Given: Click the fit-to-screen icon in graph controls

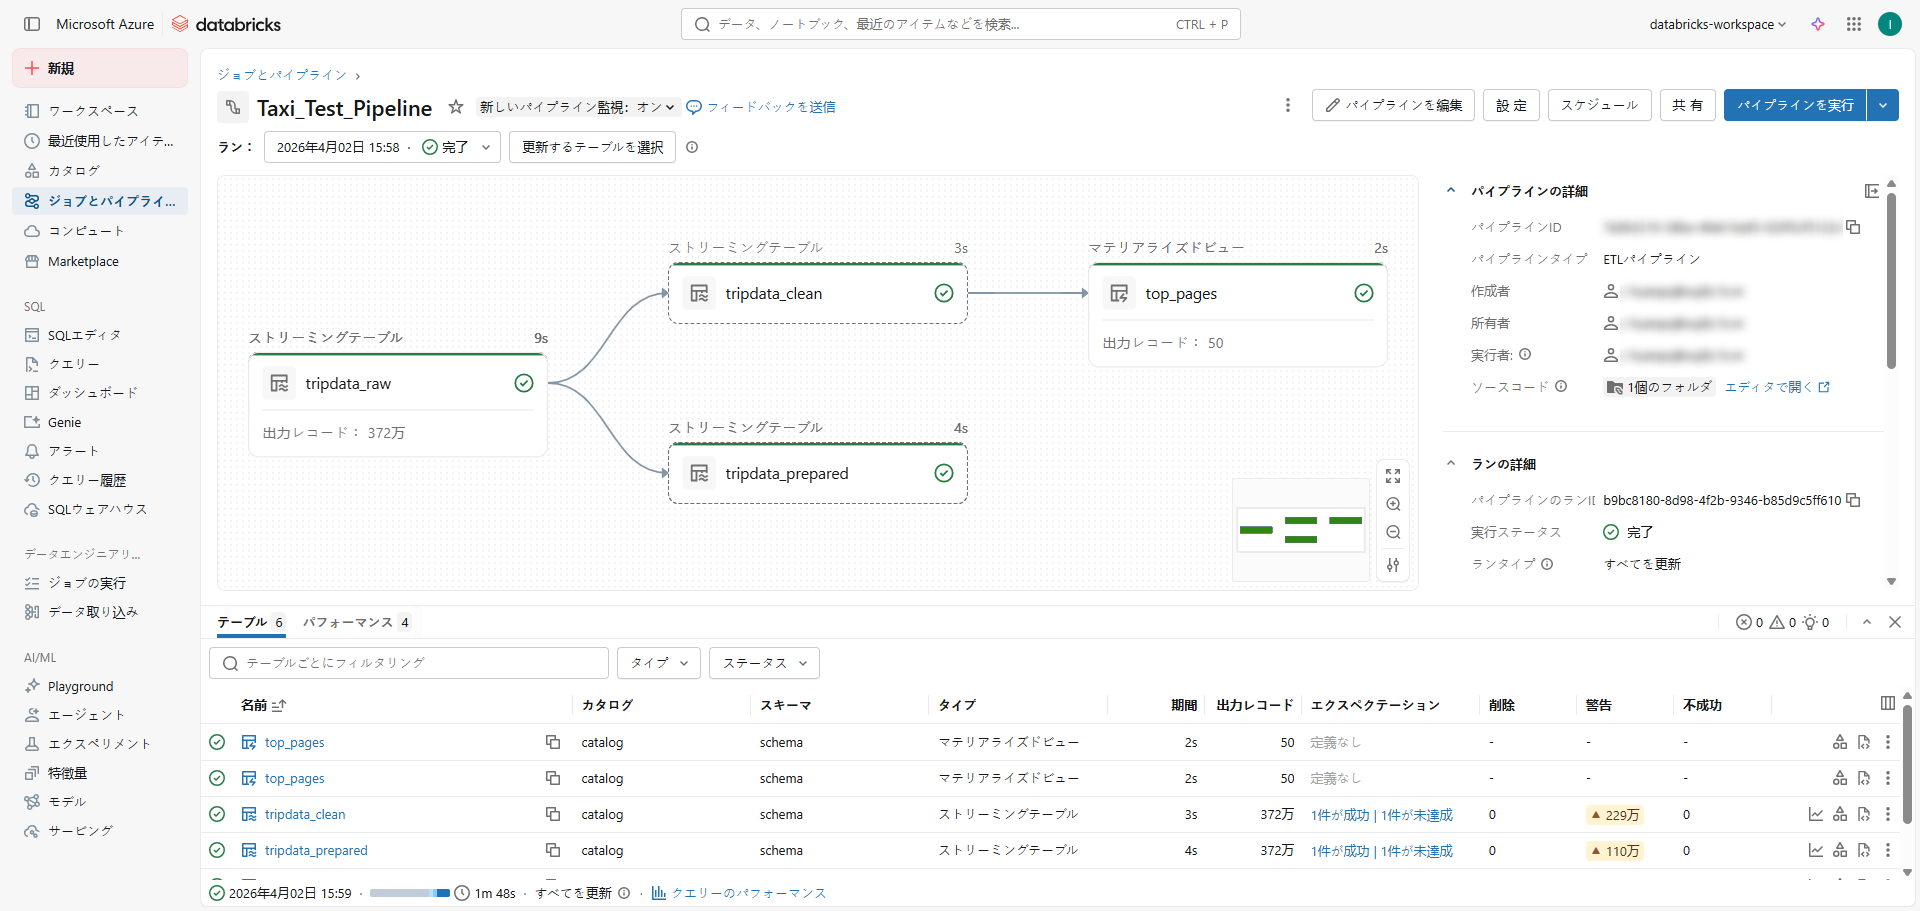Looking at the screenshot, I should (x=1393, y=476).
